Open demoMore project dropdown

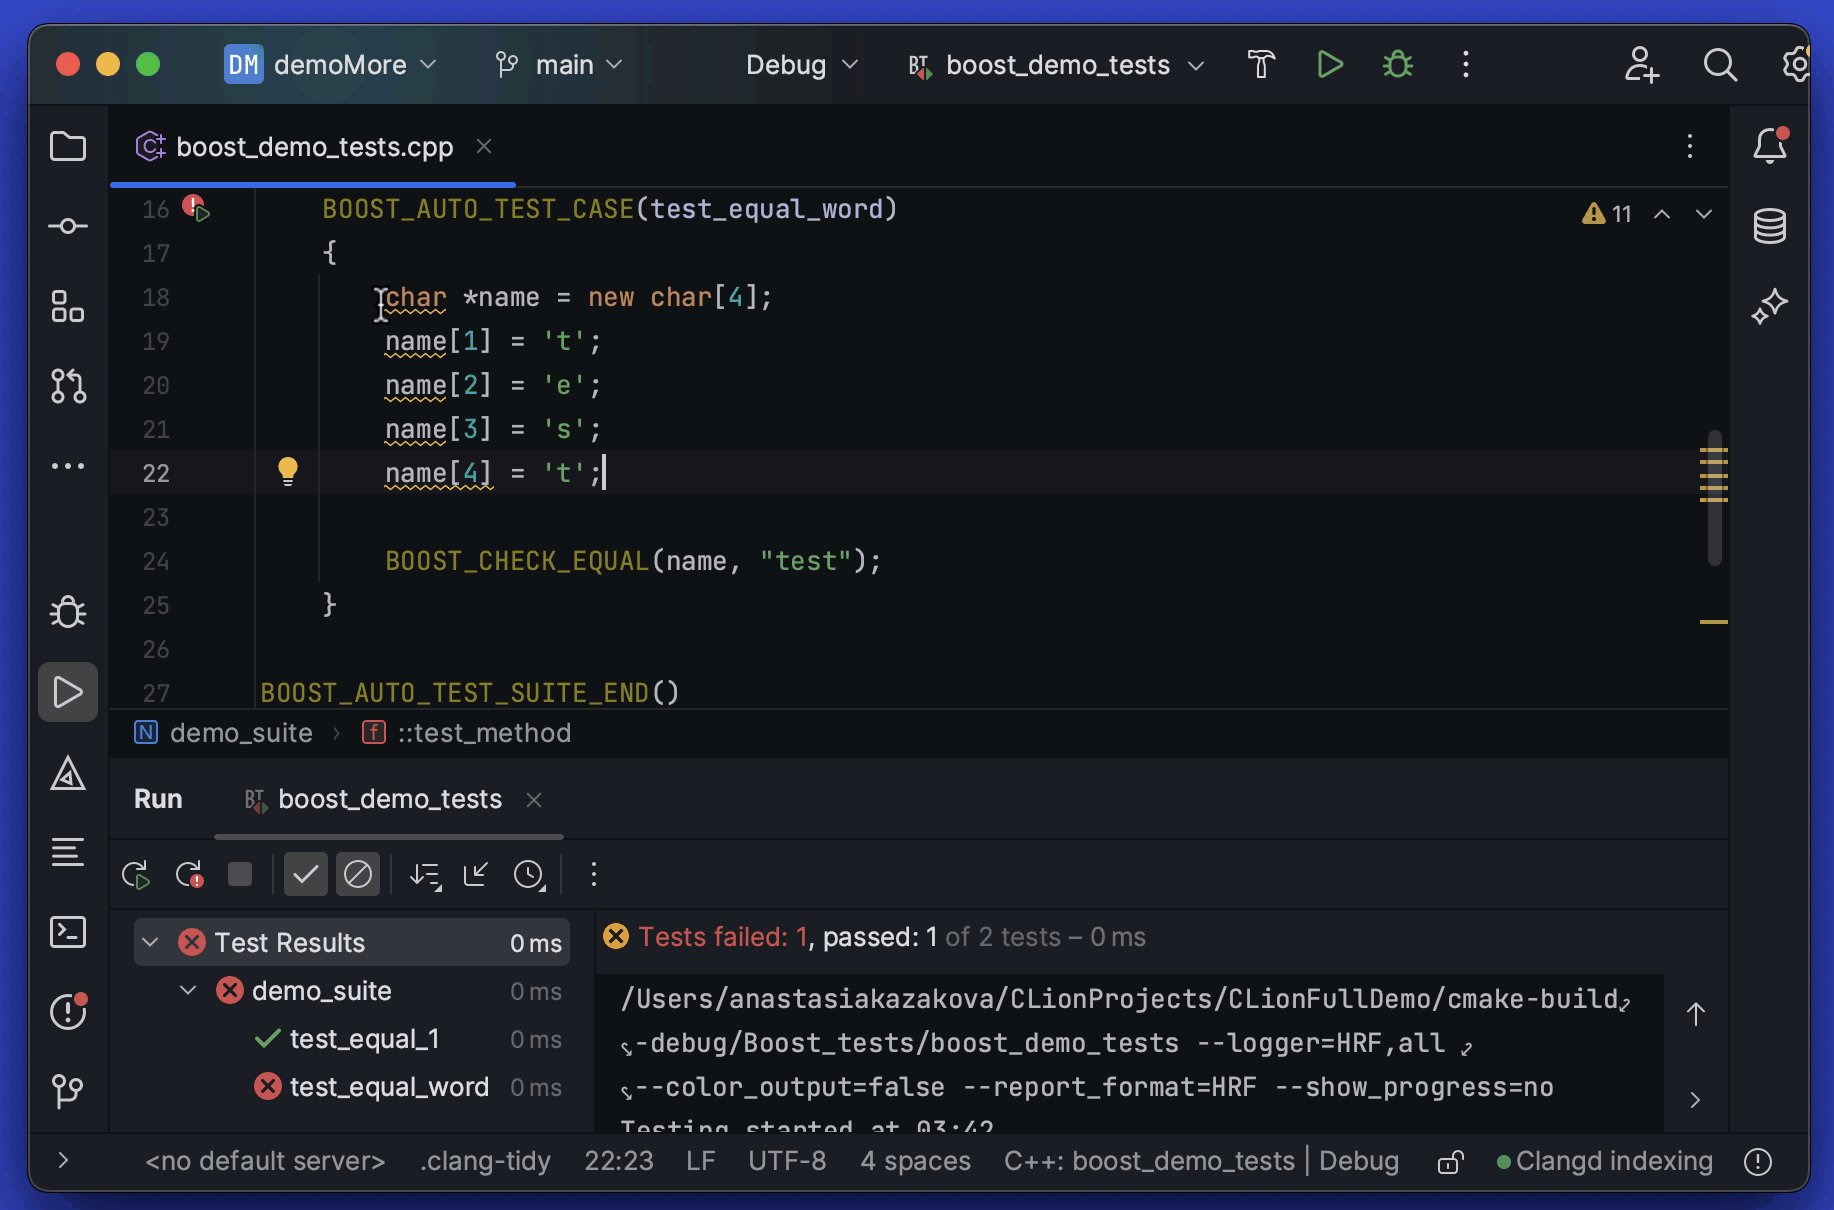[x=331, y=65]
